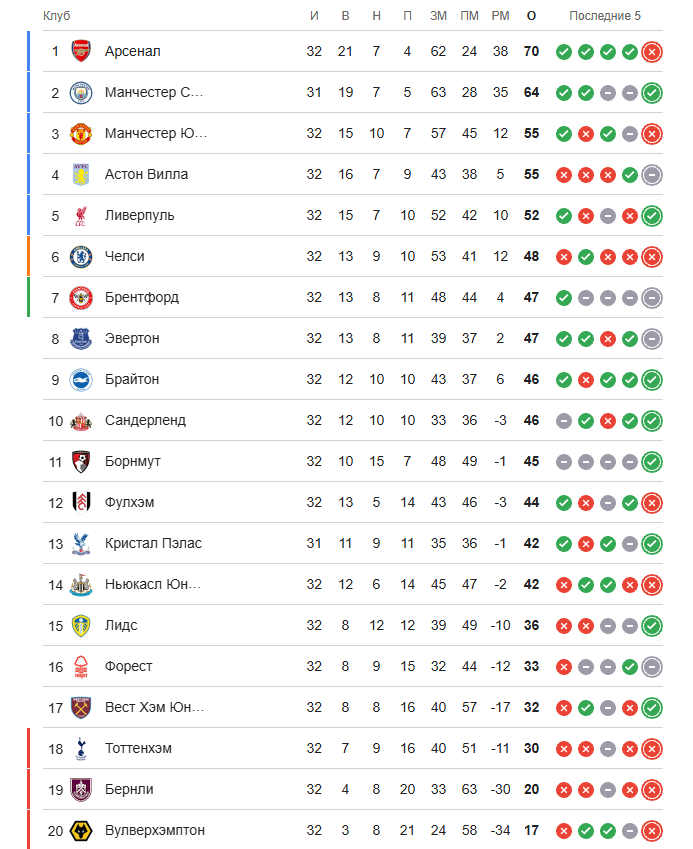The height and width of the screenshot is (849, 693).
Task: Click the Клуб column header
Action: pyautogui.click(x=57, y=16)
